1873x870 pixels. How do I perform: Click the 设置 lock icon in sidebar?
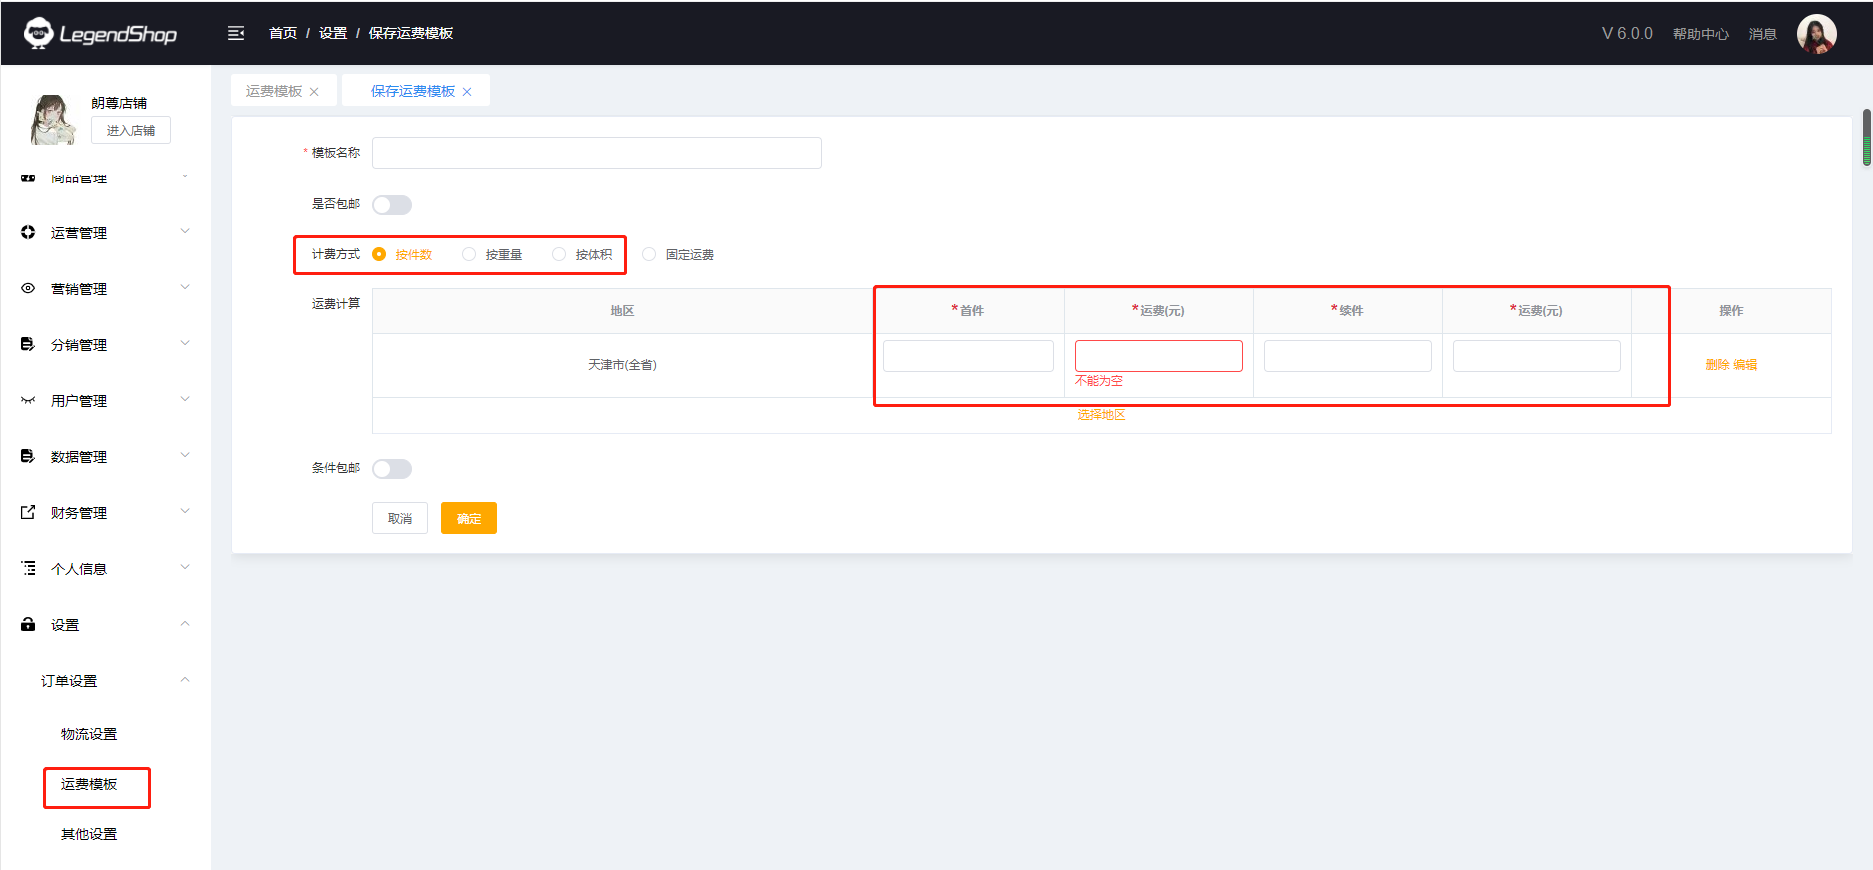click(28, 624)
